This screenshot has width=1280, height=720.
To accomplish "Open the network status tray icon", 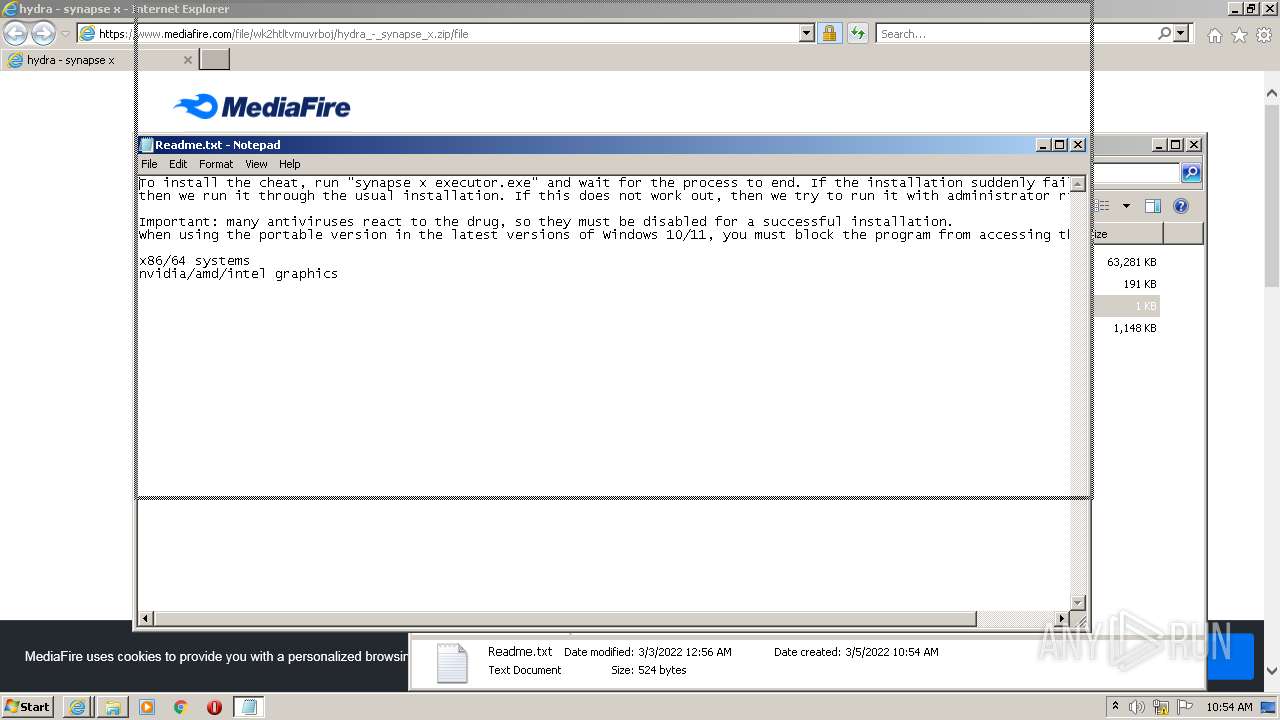I will 1161,707.
